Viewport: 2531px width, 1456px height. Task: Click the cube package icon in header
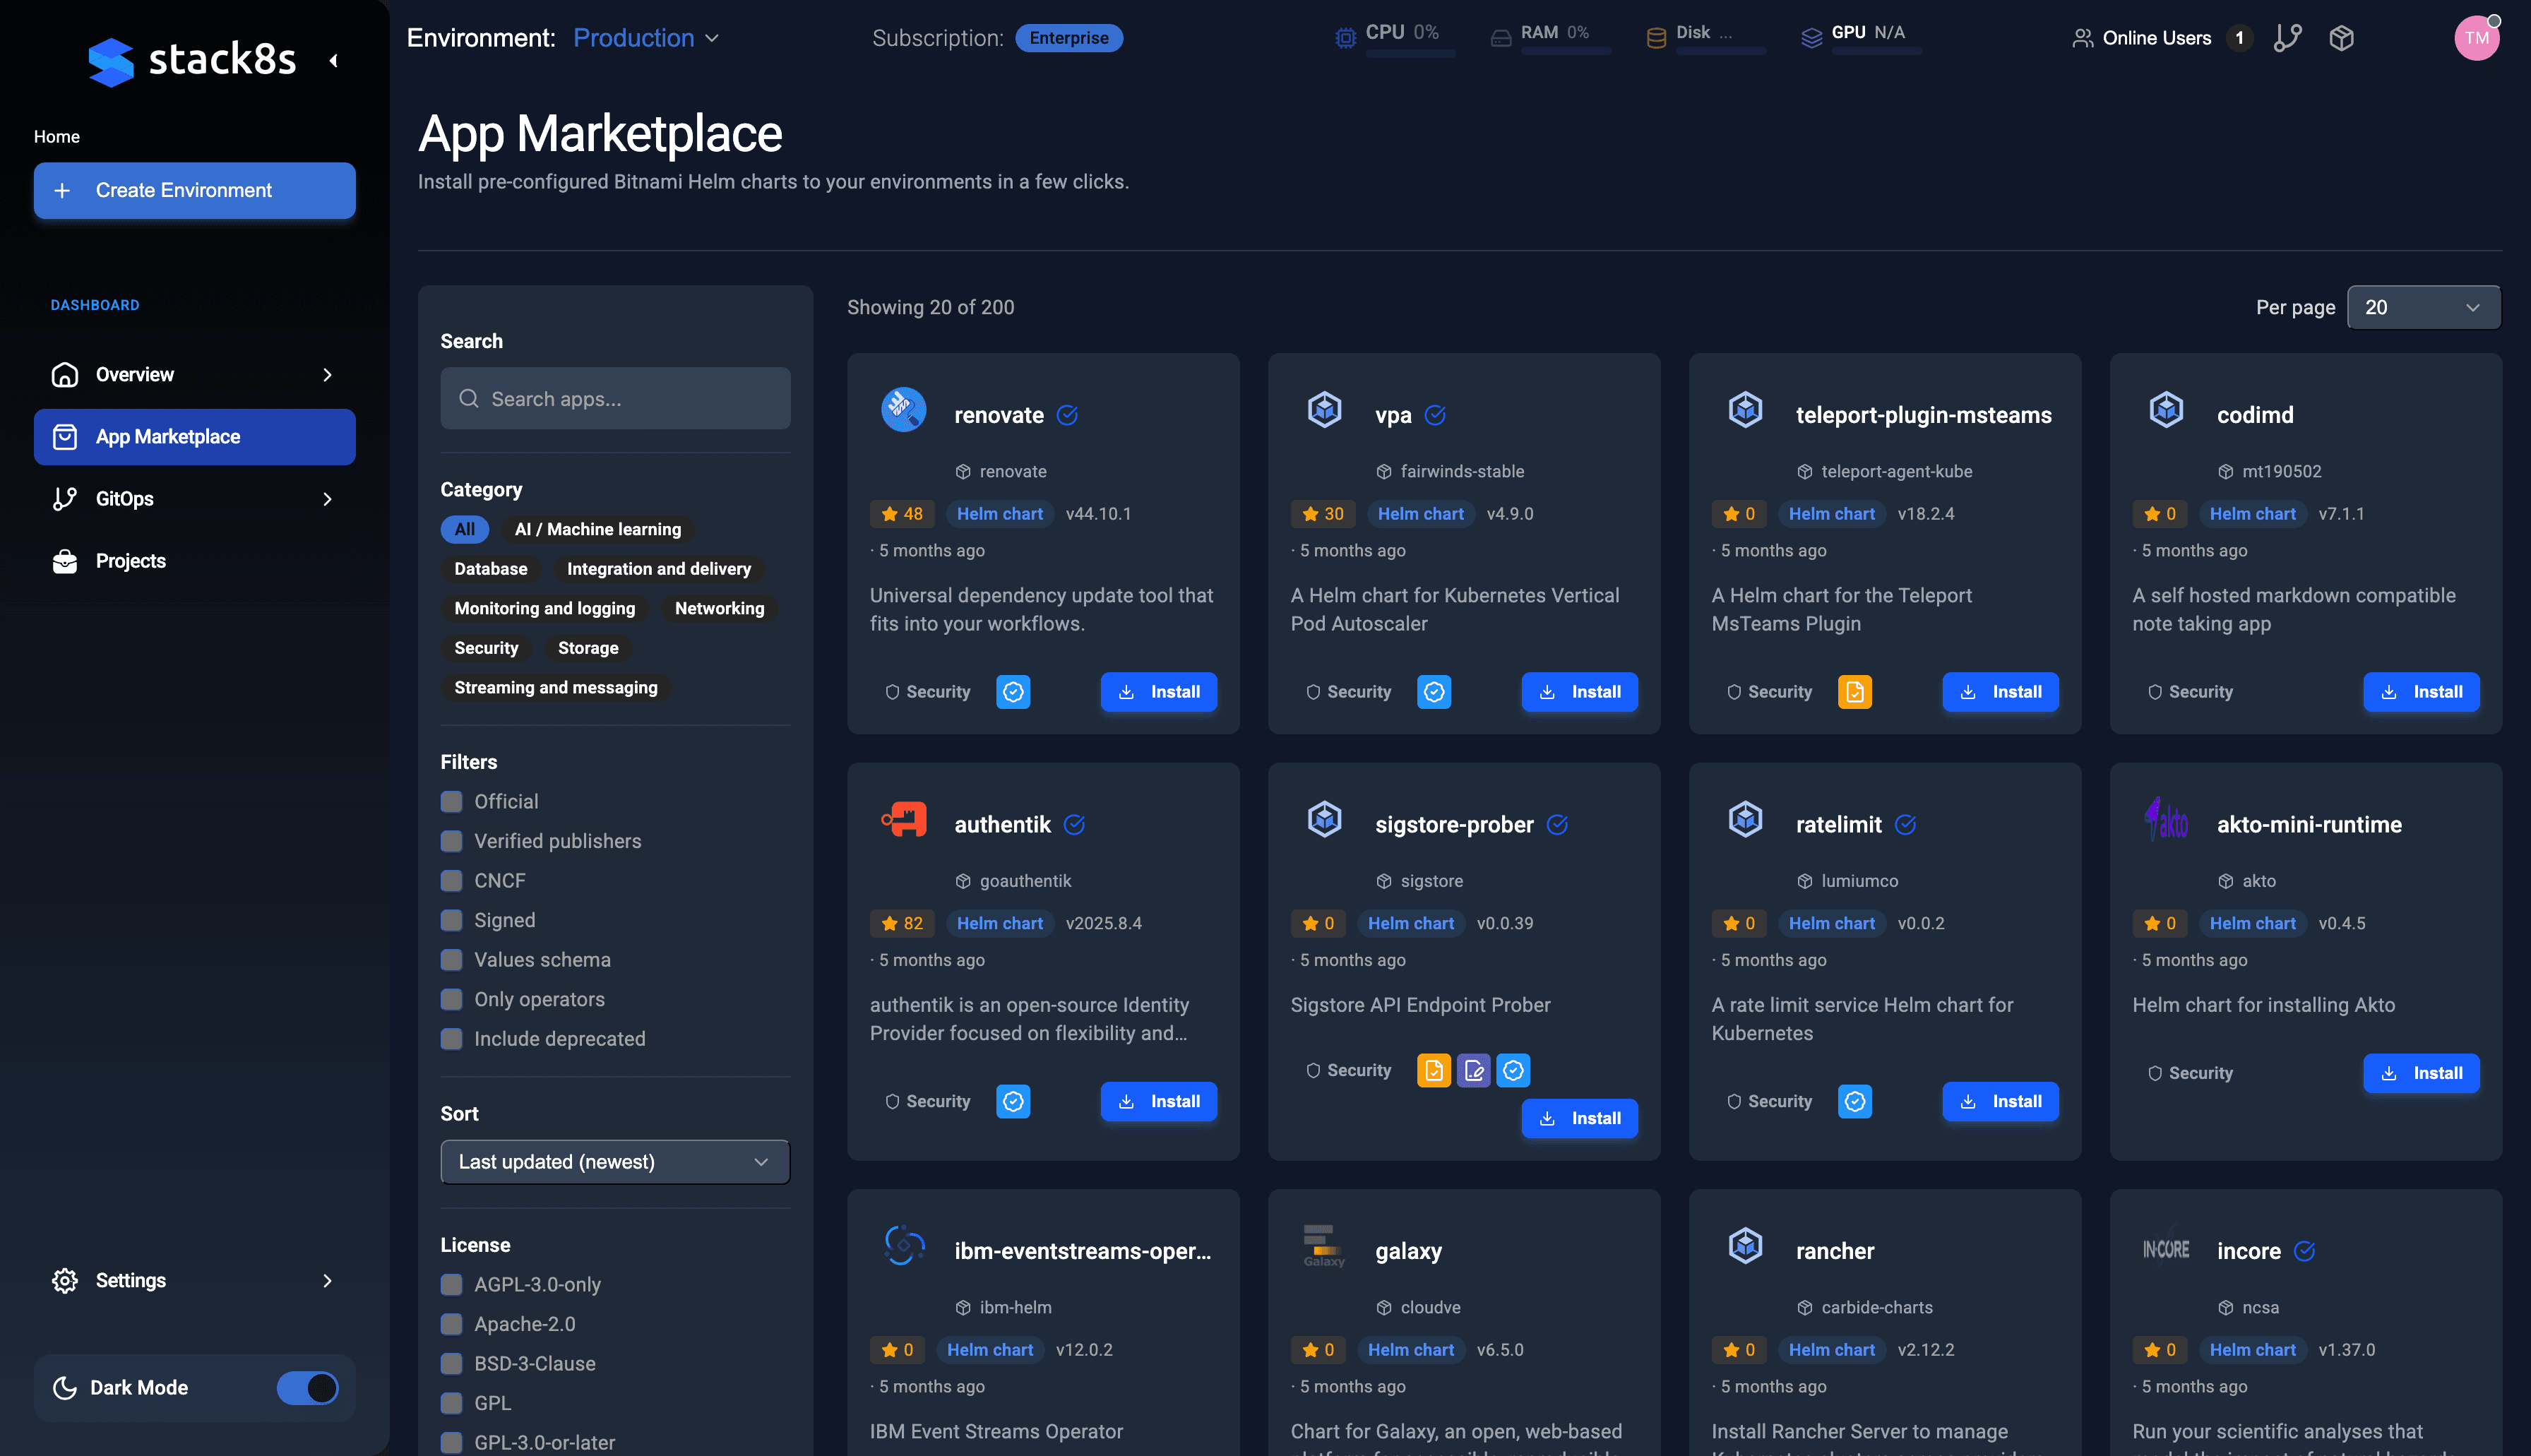[2341, 38]
